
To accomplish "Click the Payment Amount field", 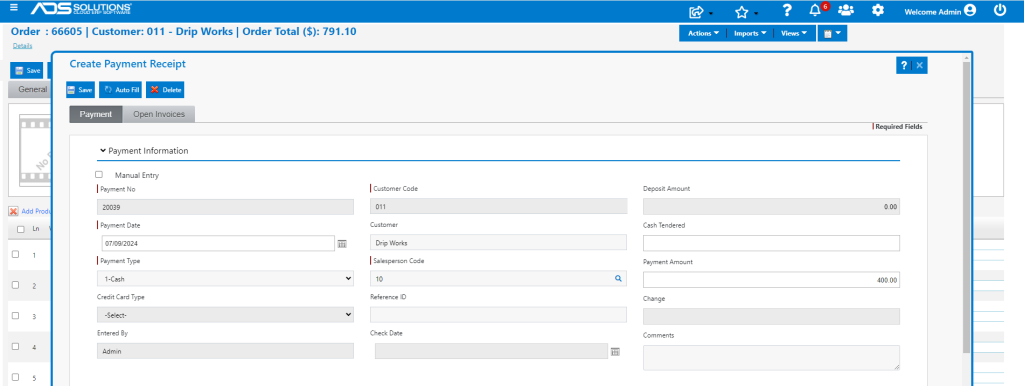I will 771,280.
